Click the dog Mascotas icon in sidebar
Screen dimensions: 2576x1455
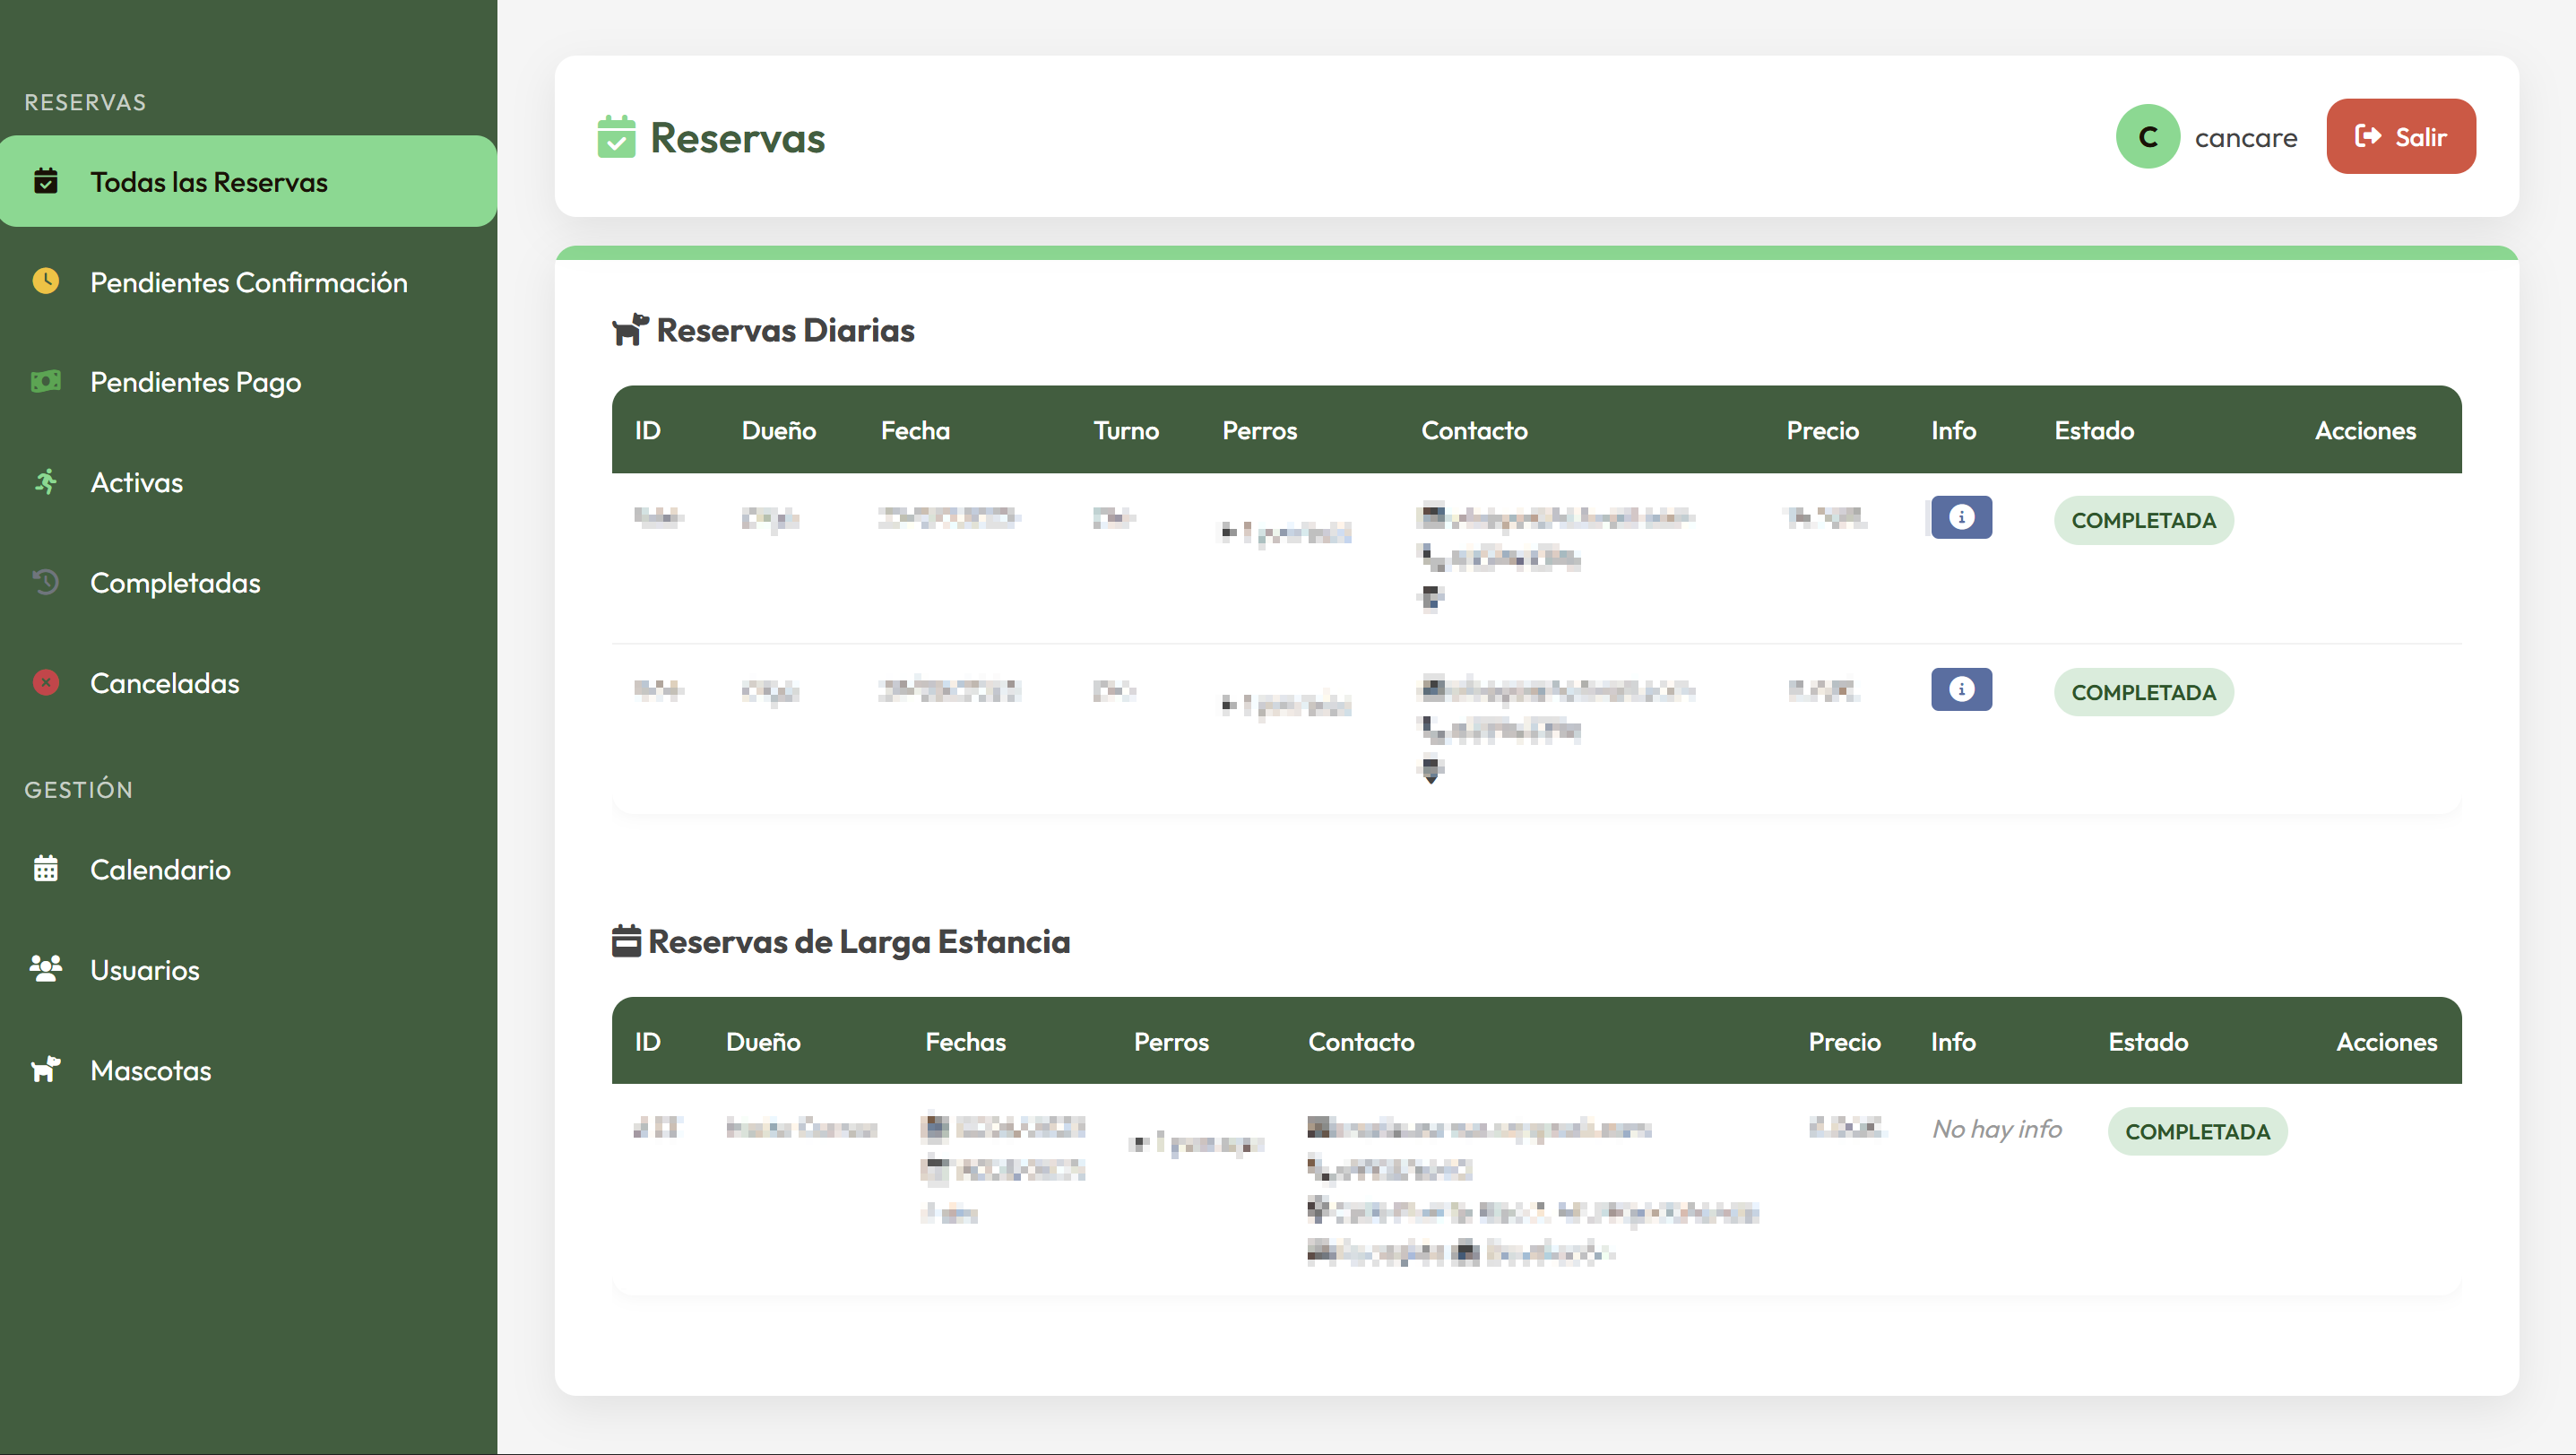[x=46, y=1069]
